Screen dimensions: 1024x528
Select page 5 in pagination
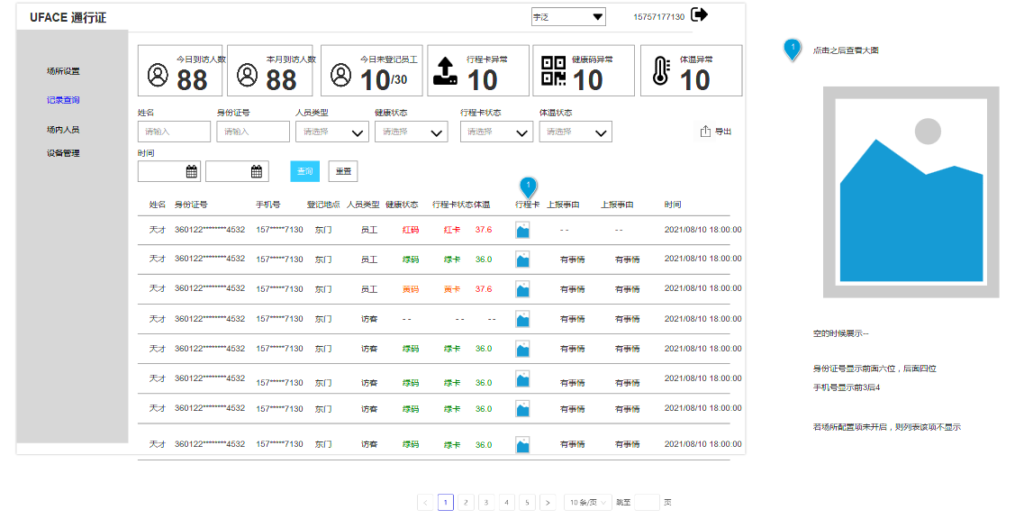pos(527,503)
